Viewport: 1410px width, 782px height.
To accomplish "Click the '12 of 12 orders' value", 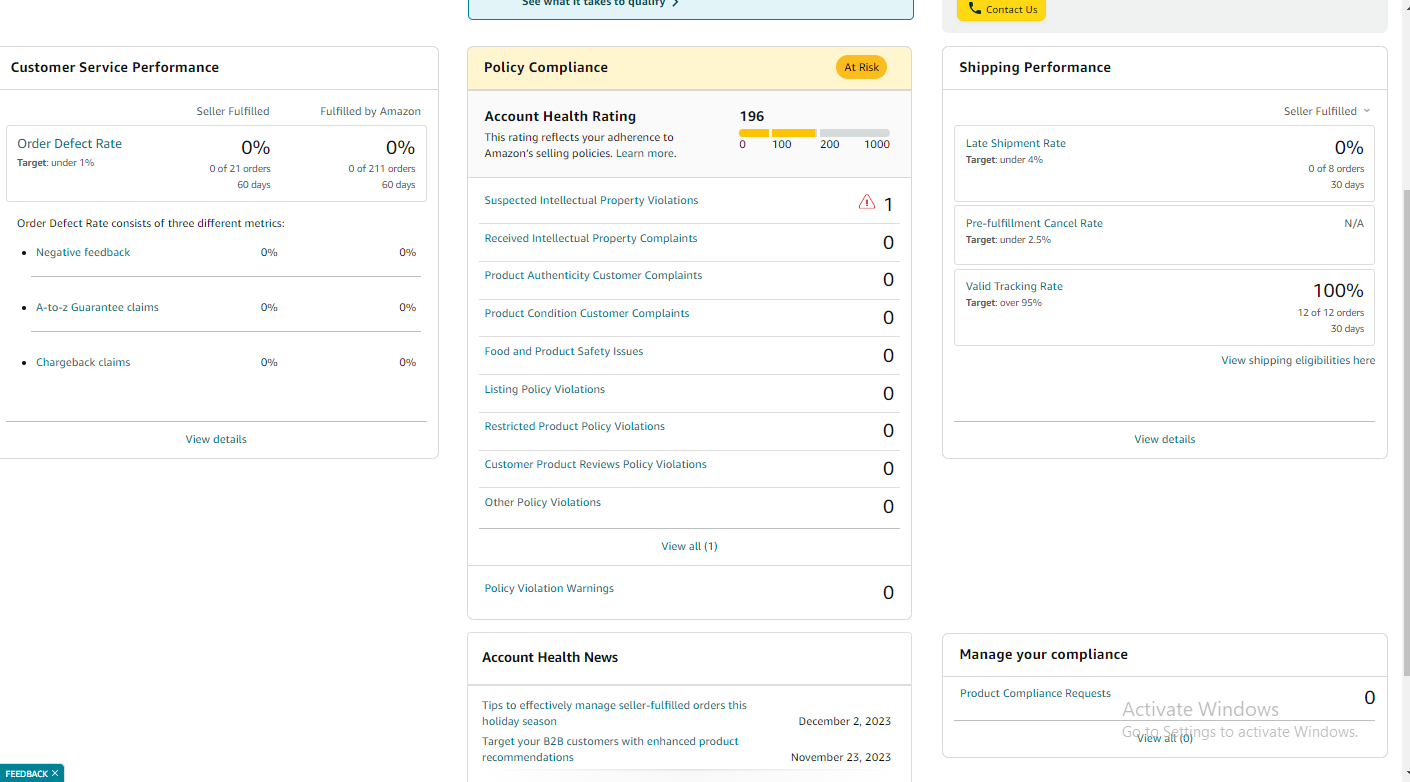I will (x=1331, y=312).
